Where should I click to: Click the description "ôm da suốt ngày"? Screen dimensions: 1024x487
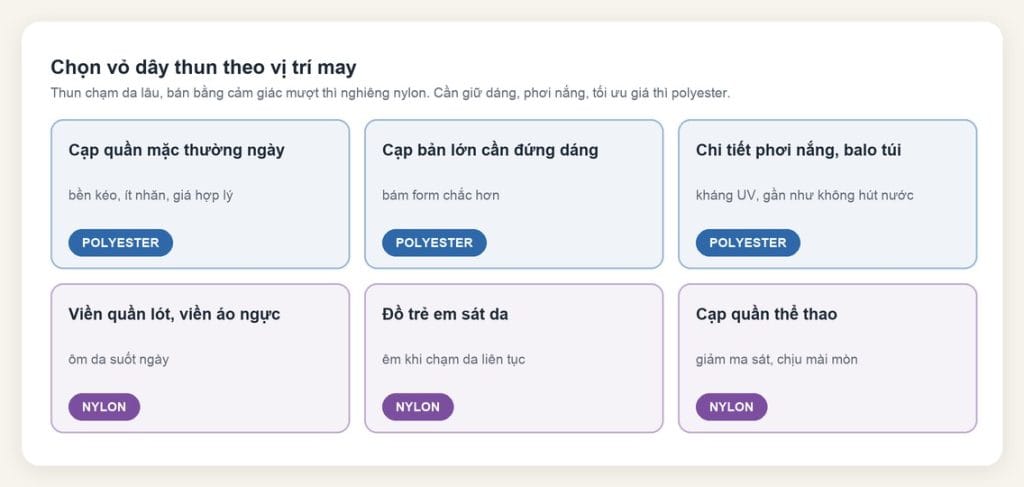pos(119,360)
